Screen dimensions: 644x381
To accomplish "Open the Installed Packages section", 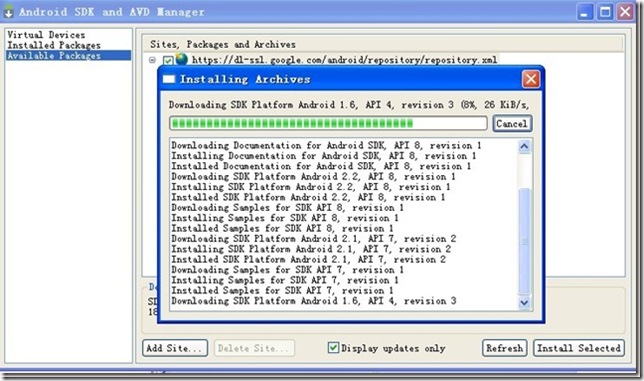I will [x=54, y=45].
